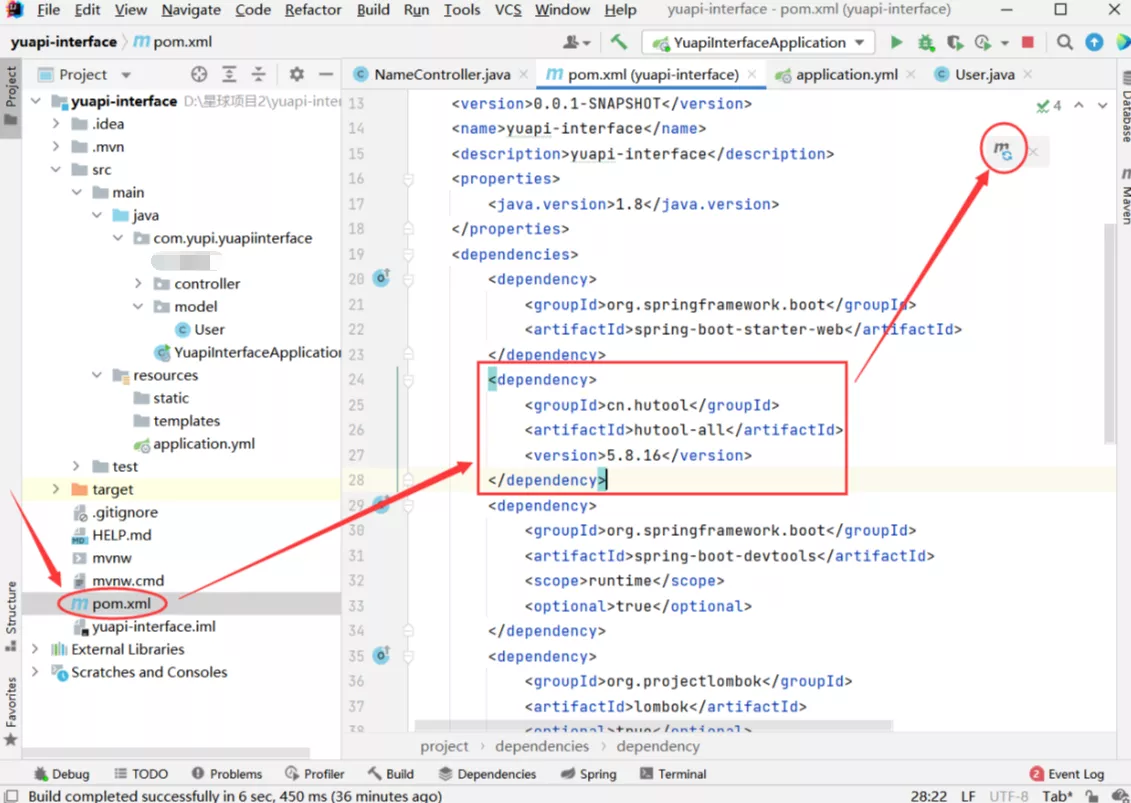
Task: Open the Terminal tool window
Action: (673, 774)
